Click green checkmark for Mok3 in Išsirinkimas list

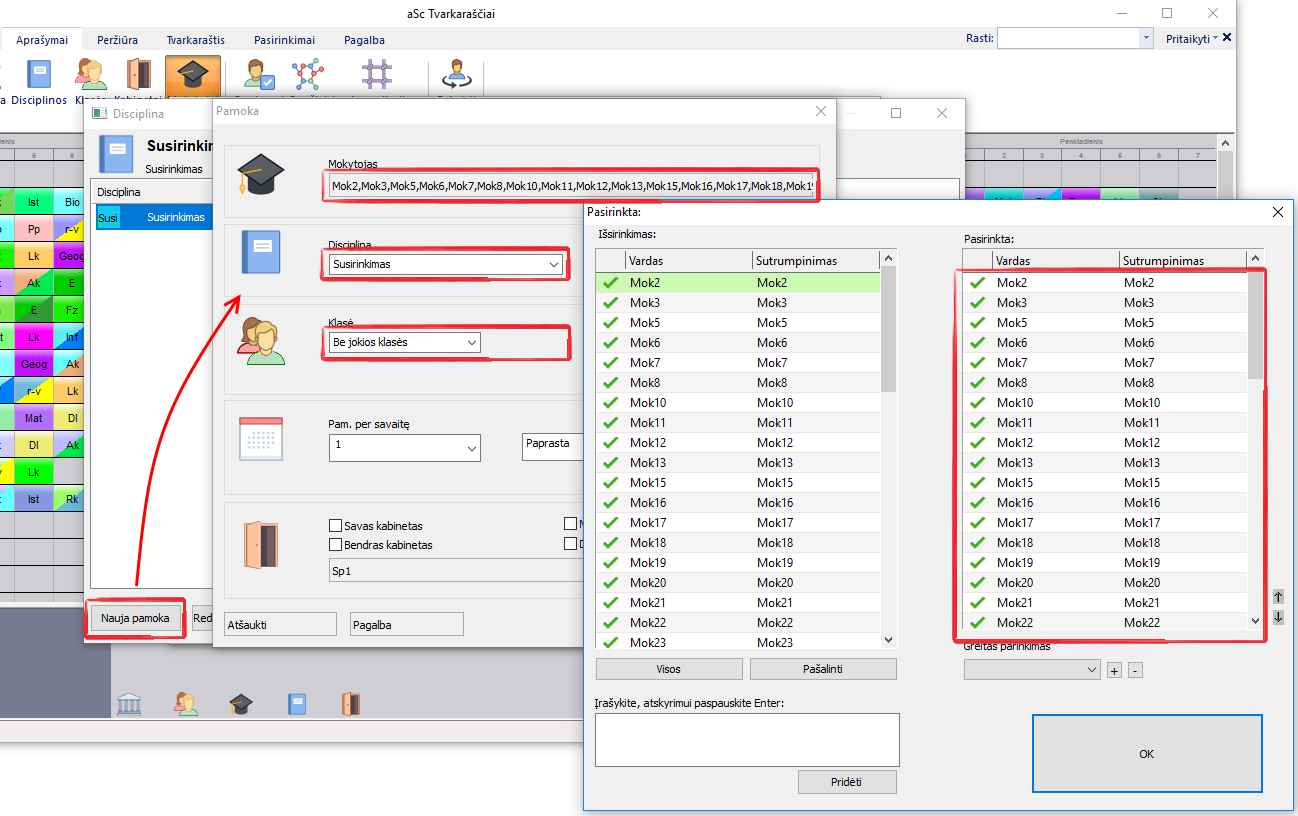[x=610, y=303]
